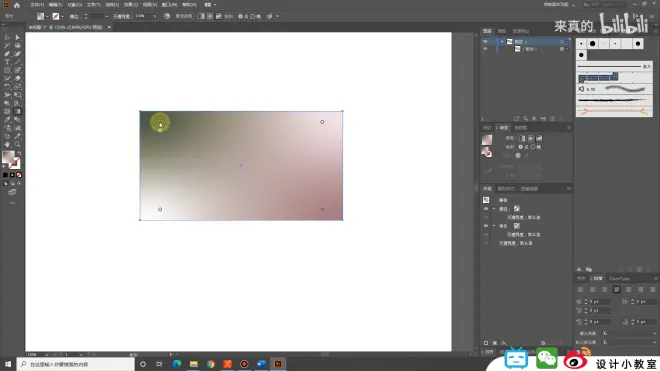Collapse stroke row in Appearance panel
660x371 pixels.
(494, 209)
